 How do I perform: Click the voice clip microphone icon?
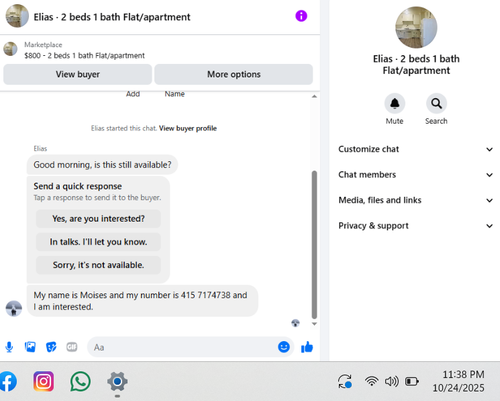pyautogui.click(x=9, y=347)
